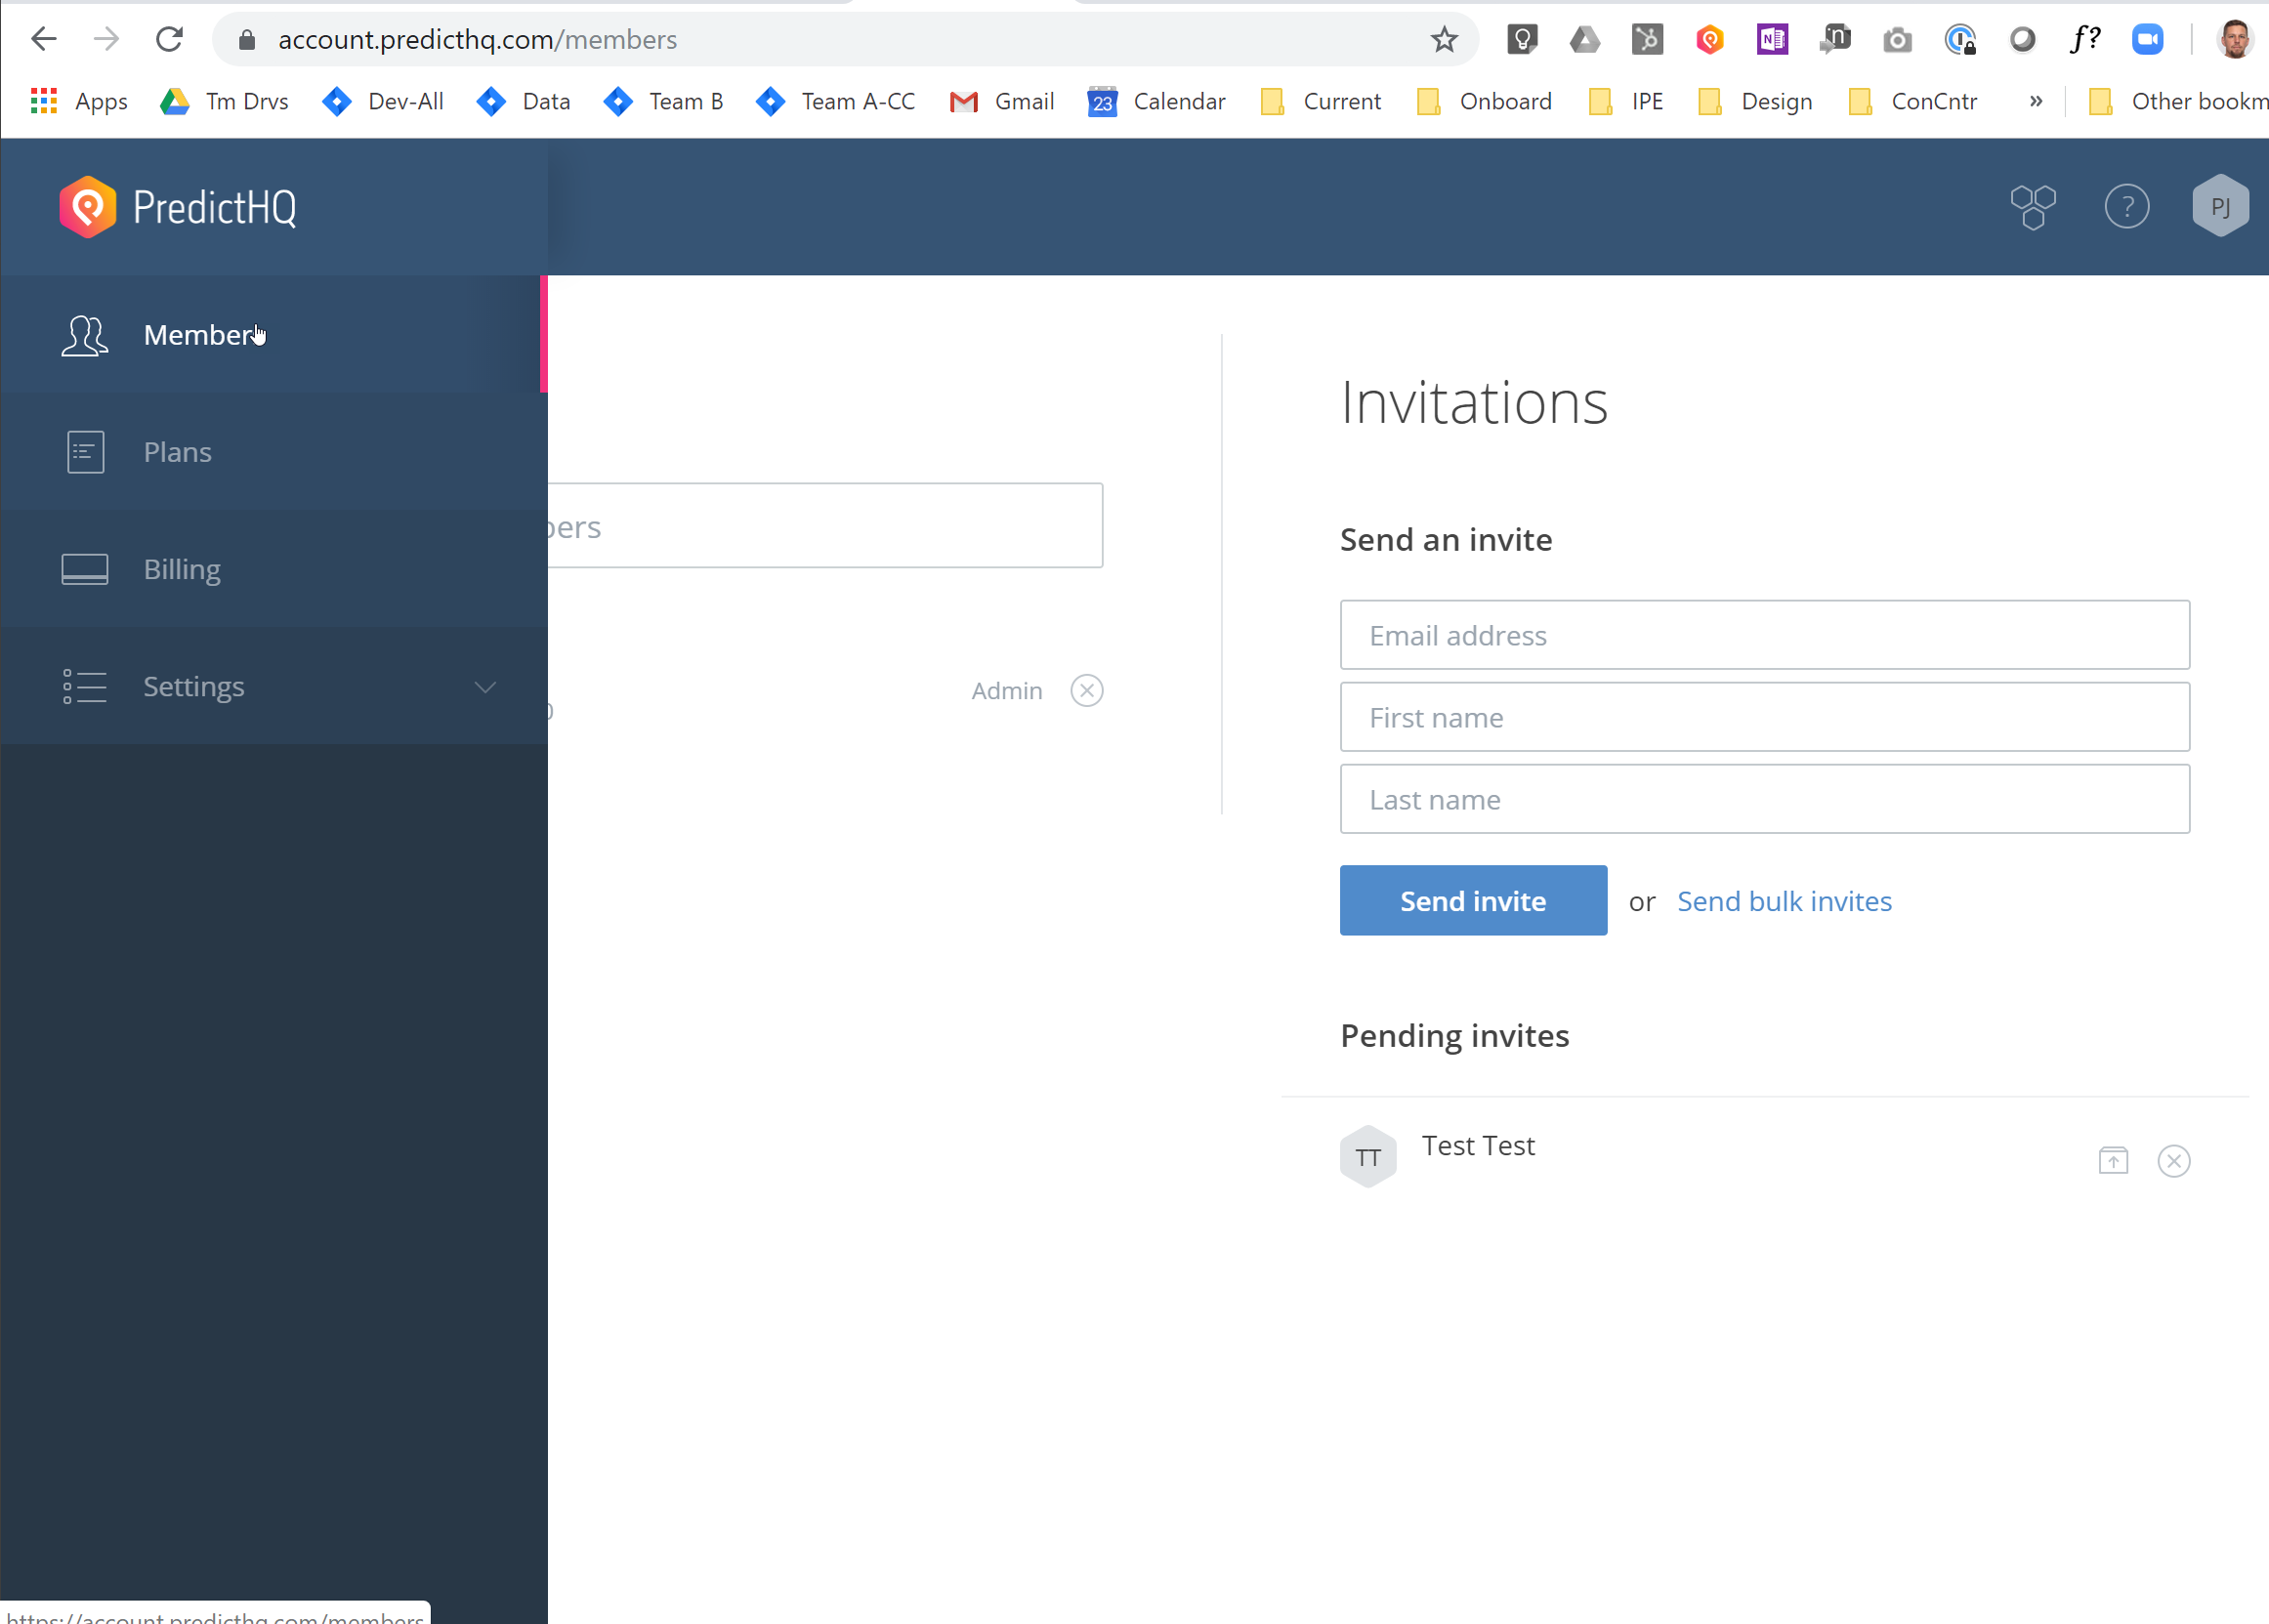Open the Apps bookmark shortcut
The image size is (2269, 1624).
tap(80, 101)
